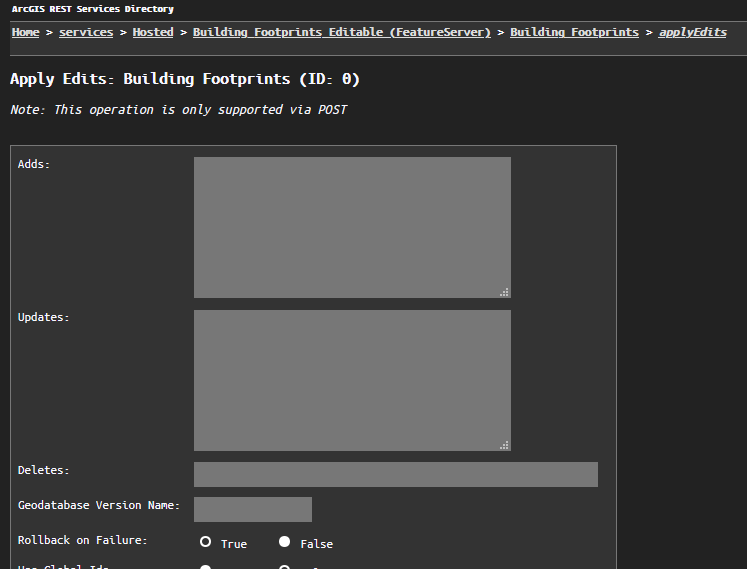747x569 pixels.
Task: Navigate to the Hosted folder link
Action: [153, 32]
